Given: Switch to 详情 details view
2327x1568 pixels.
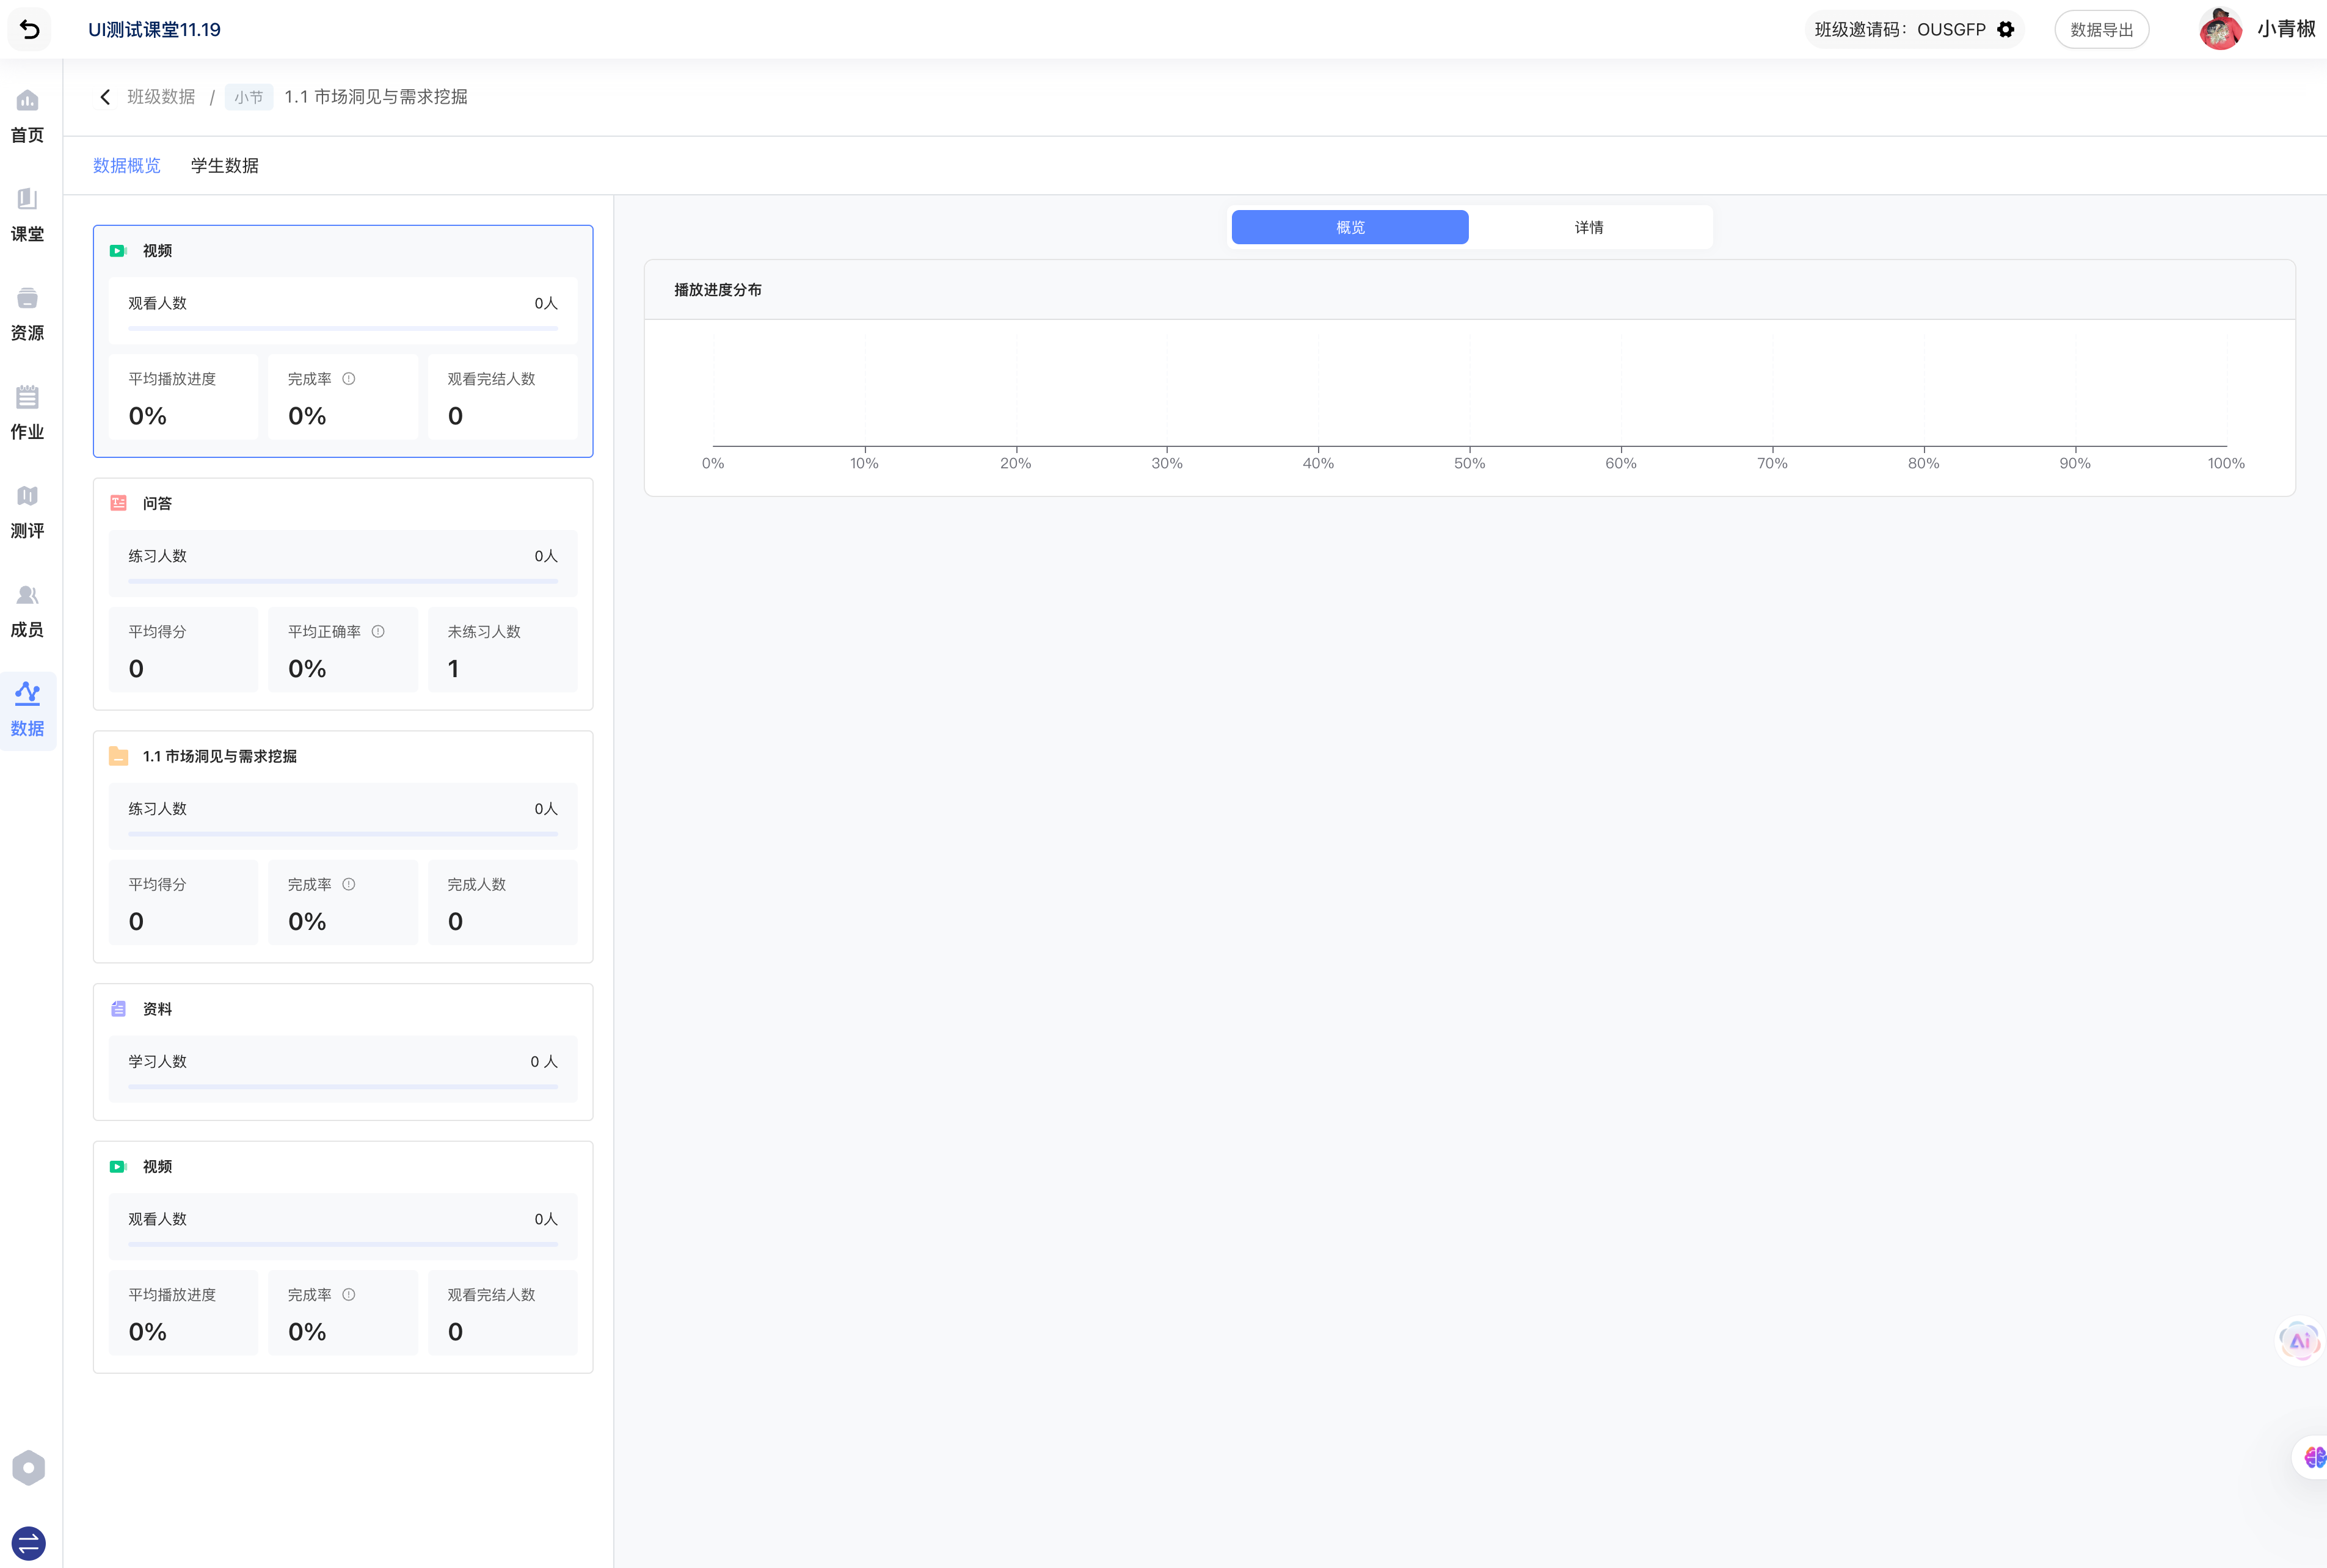Looking at the screenshot, I should point(1588,227).
